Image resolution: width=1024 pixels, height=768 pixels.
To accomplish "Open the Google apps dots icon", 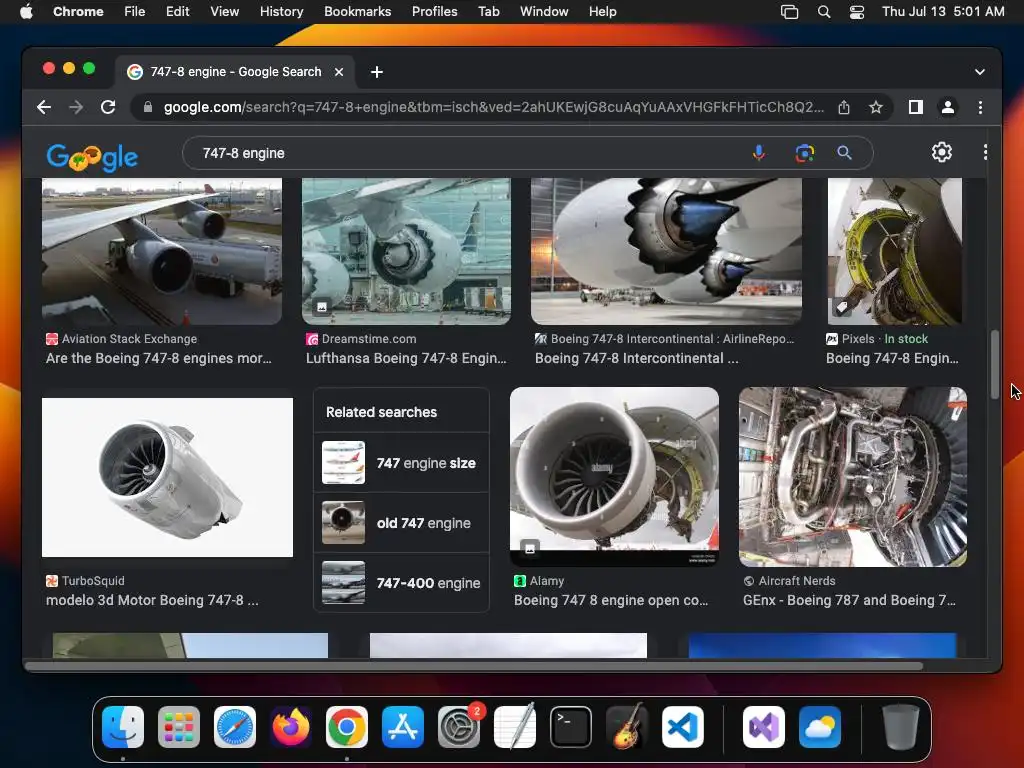I will 985,152.
